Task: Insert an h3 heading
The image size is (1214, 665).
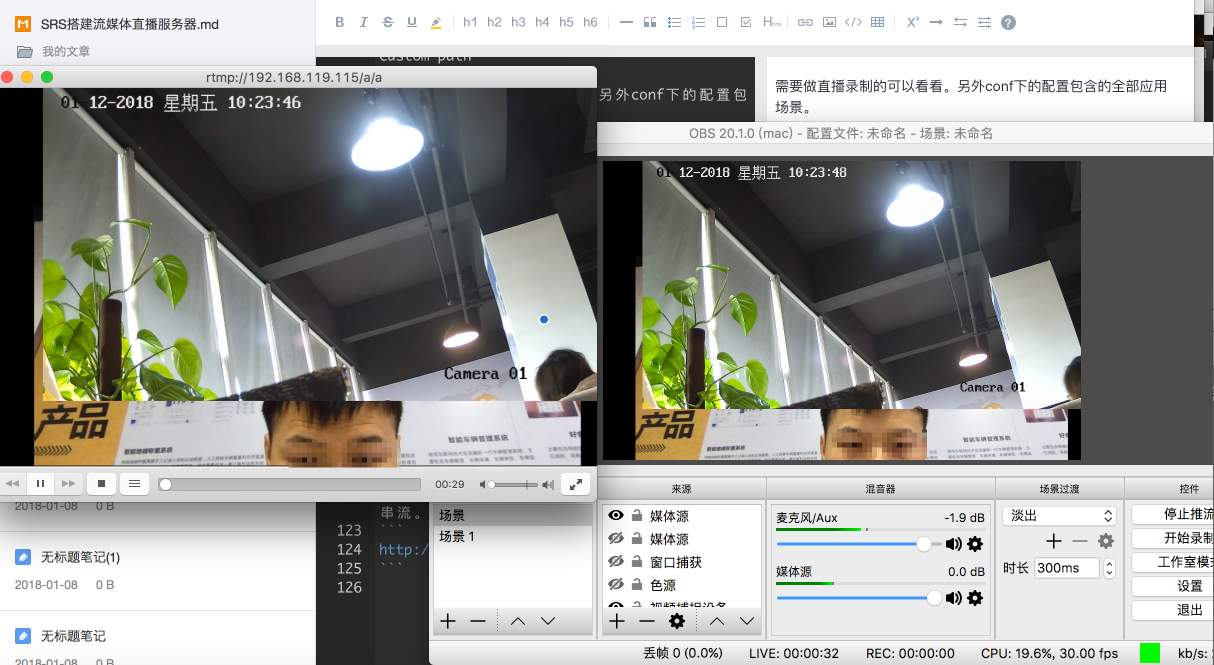Action: 518,22
